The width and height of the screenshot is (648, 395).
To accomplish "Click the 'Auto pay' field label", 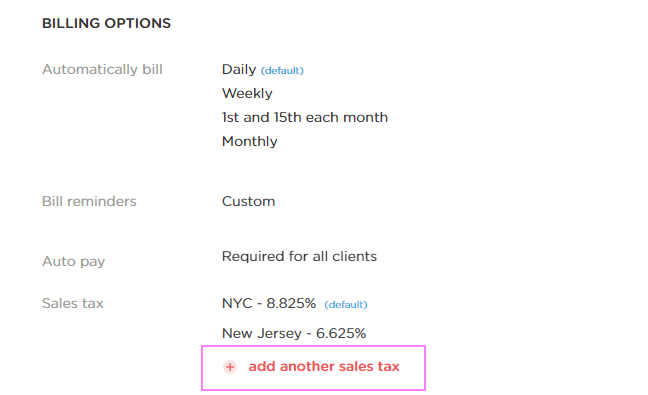I will (x=74, y=262).
